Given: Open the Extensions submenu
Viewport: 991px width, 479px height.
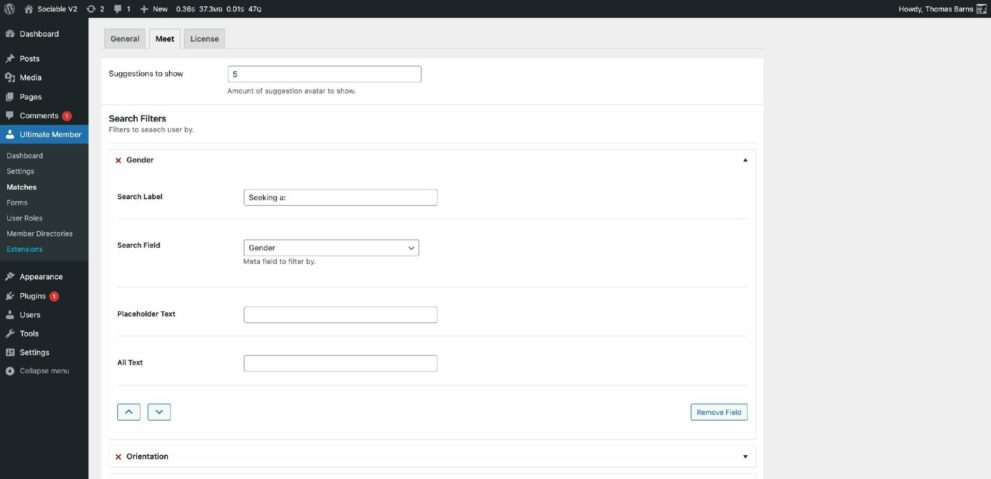Looking at the screenshot, I should pos(25,249).
